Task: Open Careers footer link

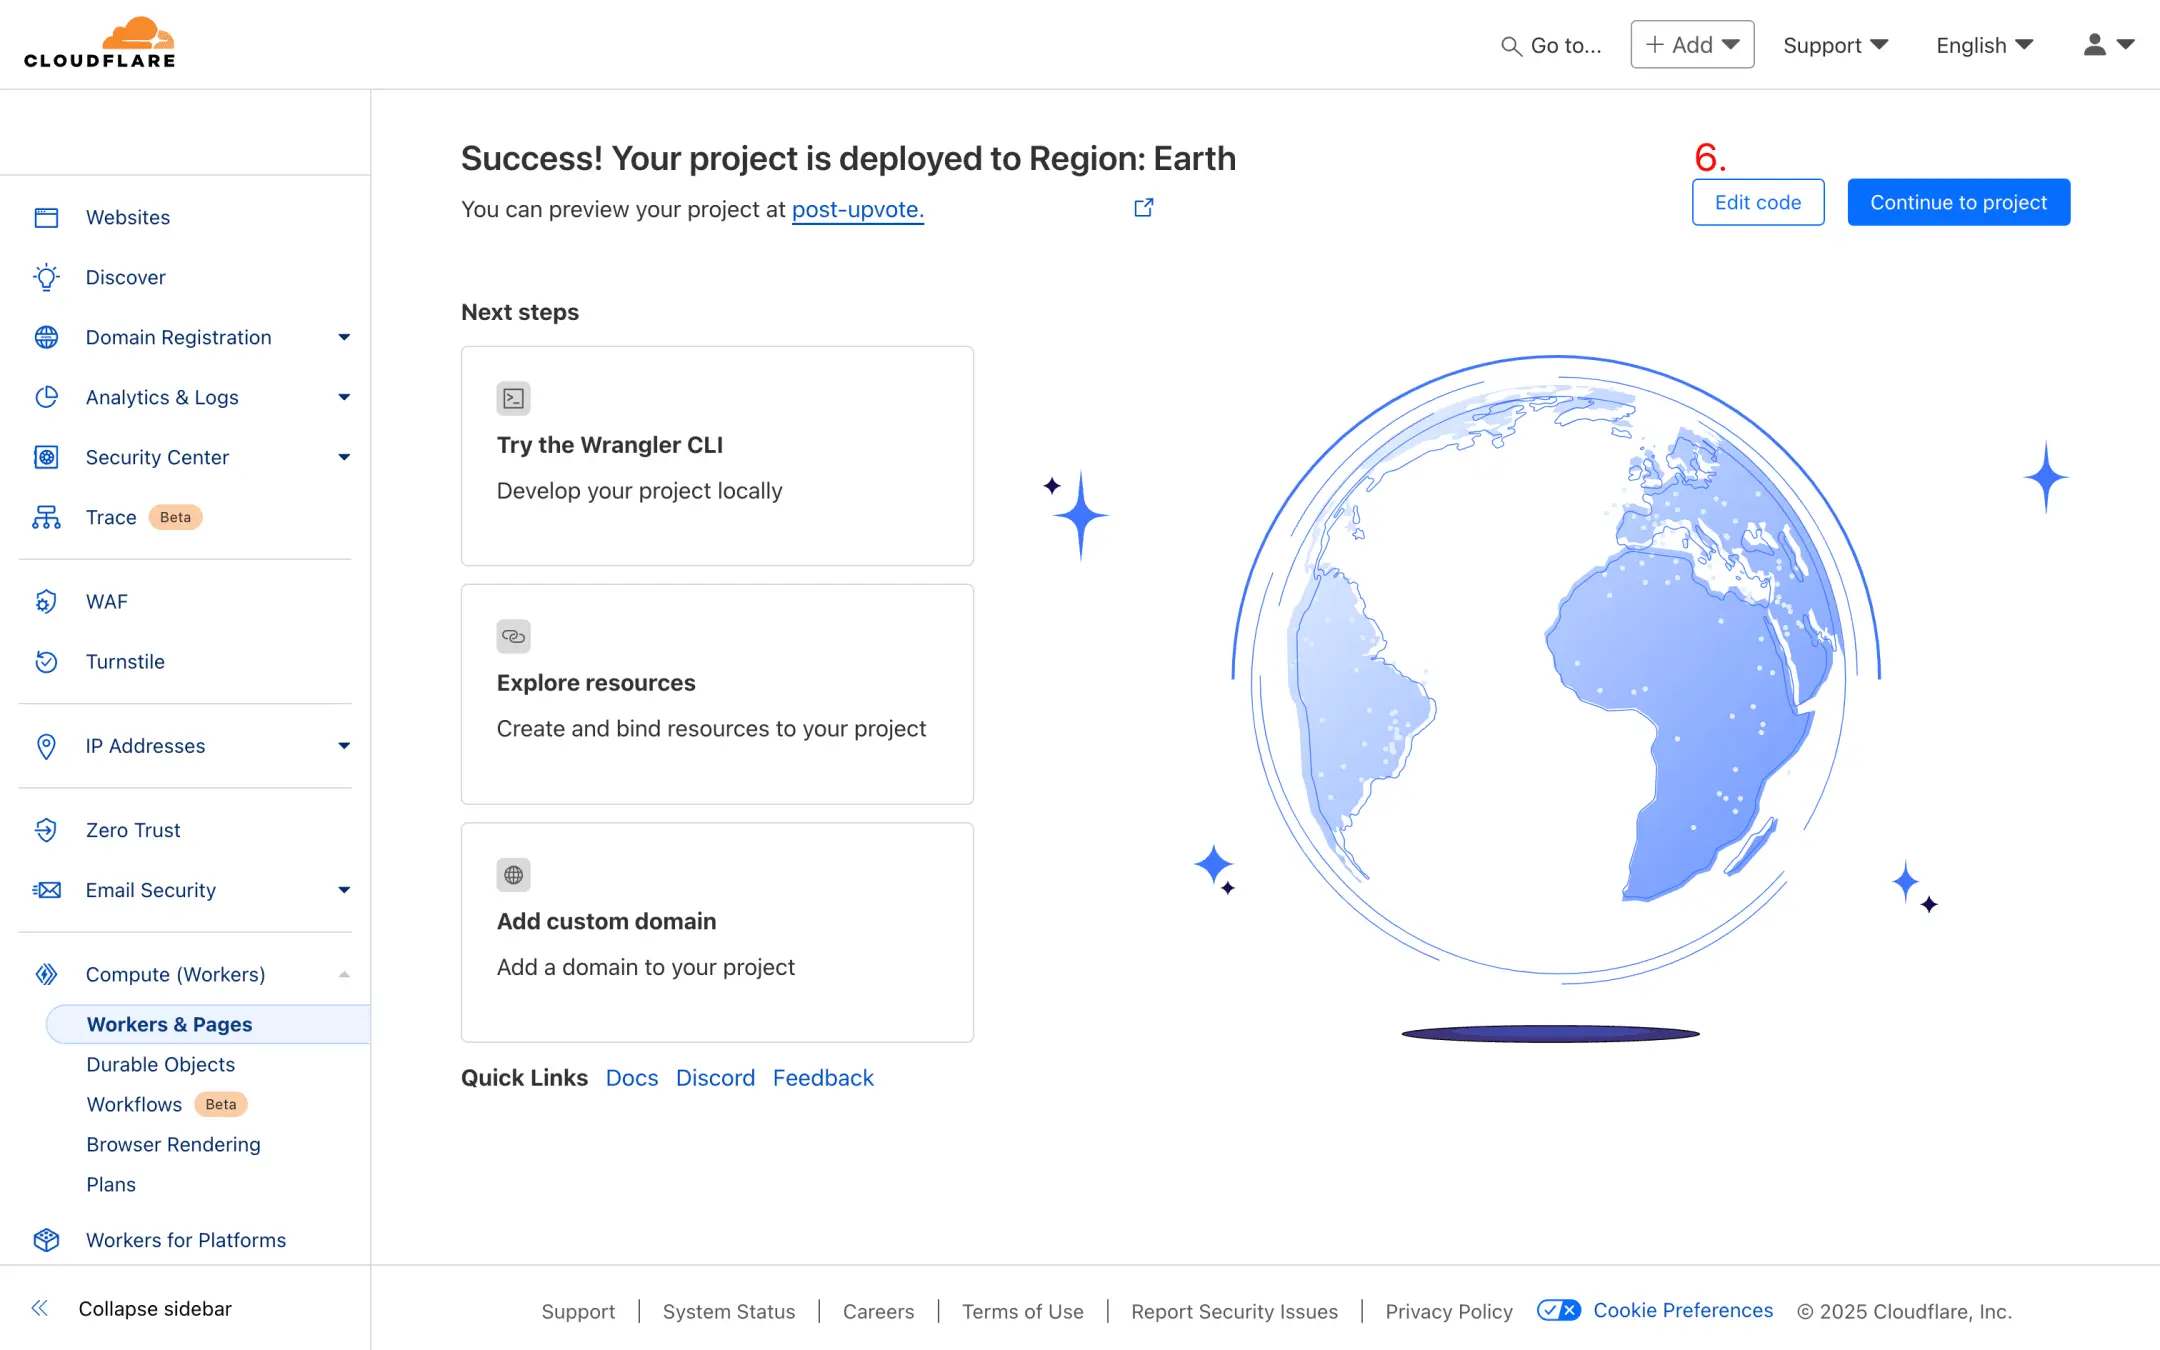Action: (878, 1311)
